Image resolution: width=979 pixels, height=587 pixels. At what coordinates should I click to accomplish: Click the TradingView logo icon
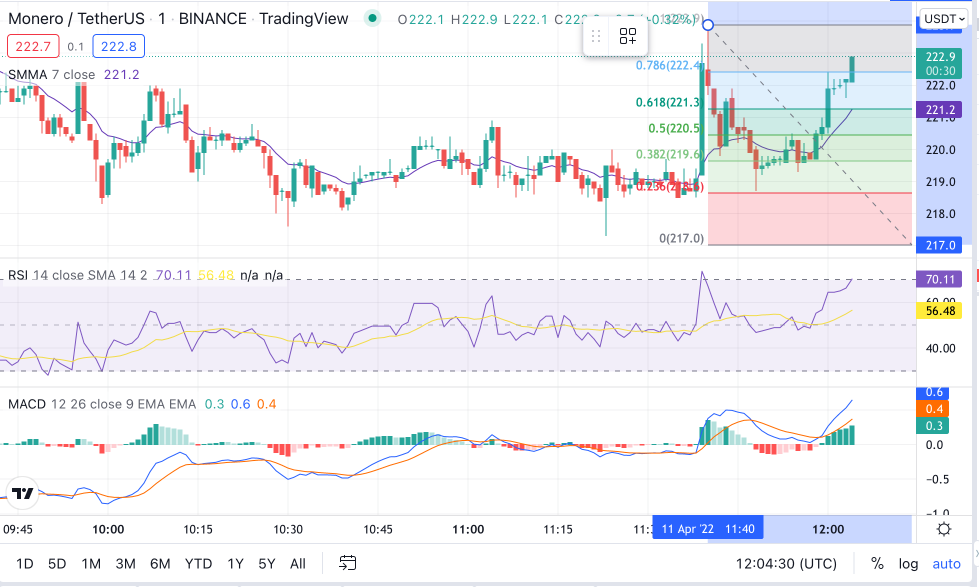coord(23,494)
